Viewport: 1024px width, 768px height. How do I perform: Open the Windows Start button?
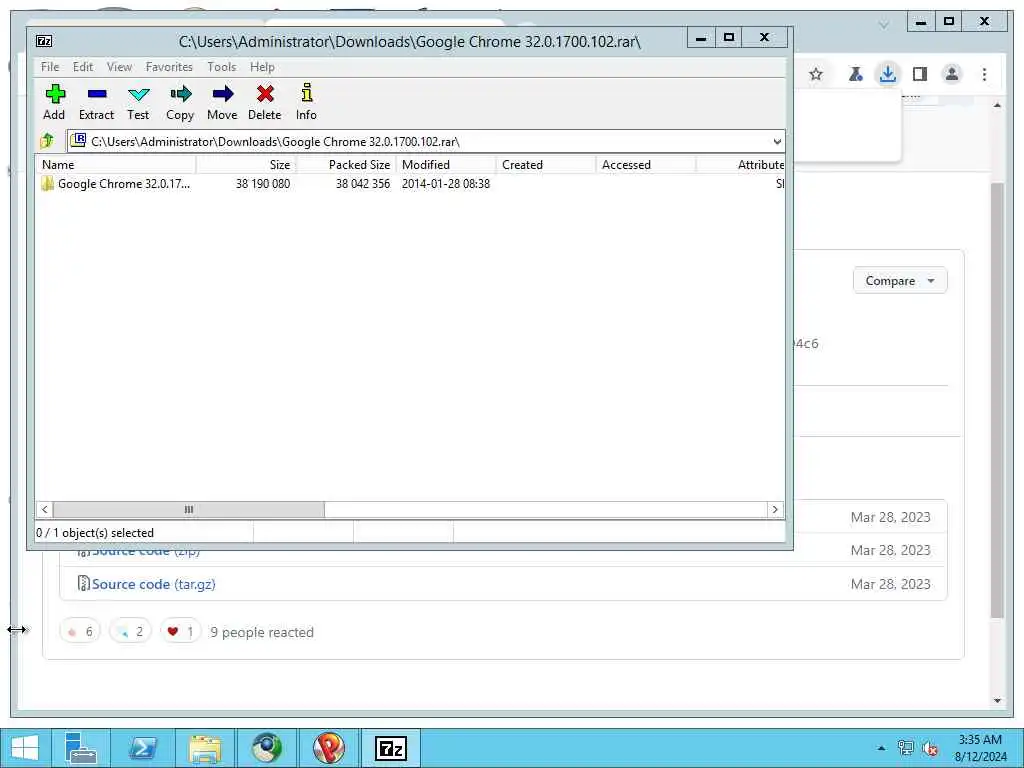pyautogui.click(x=24, y=748)
